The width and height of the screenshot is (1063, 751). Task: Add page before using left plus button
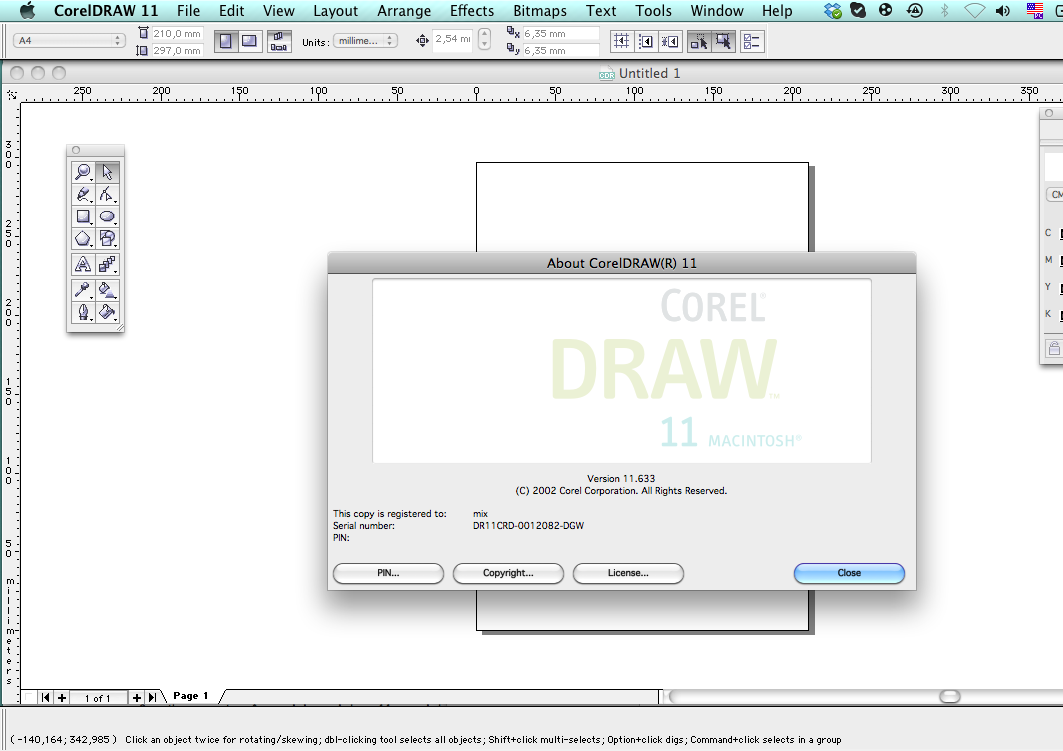(62, 697)
